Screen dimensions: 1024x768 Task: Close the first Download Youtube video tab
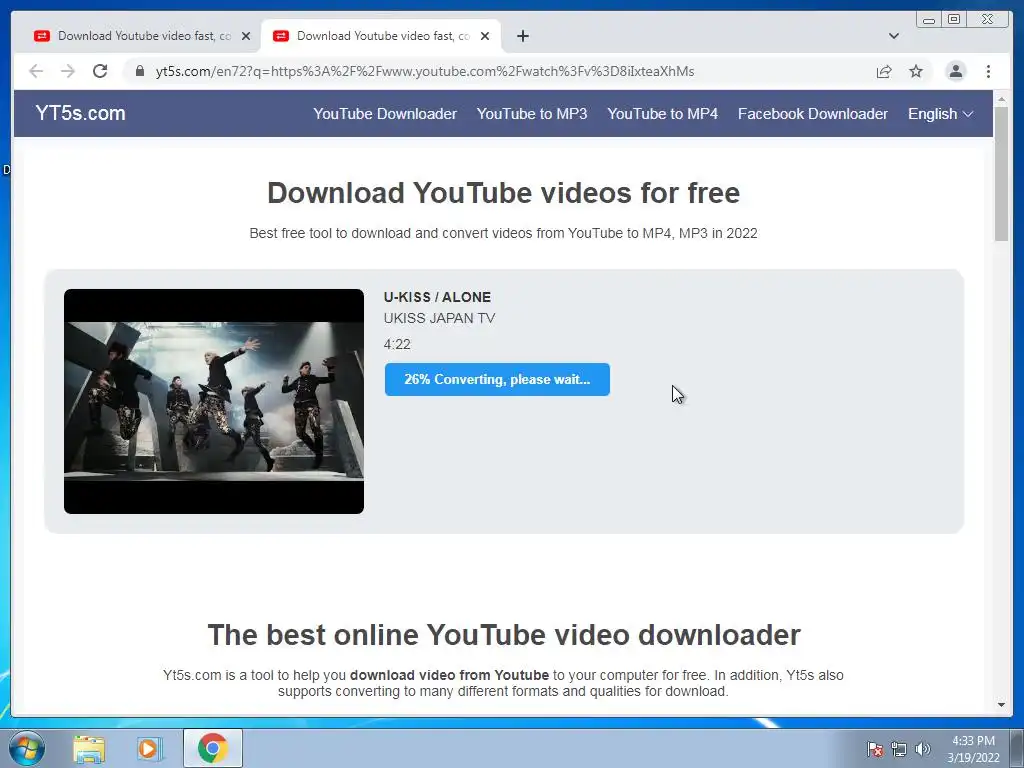[x=246, y=36]
